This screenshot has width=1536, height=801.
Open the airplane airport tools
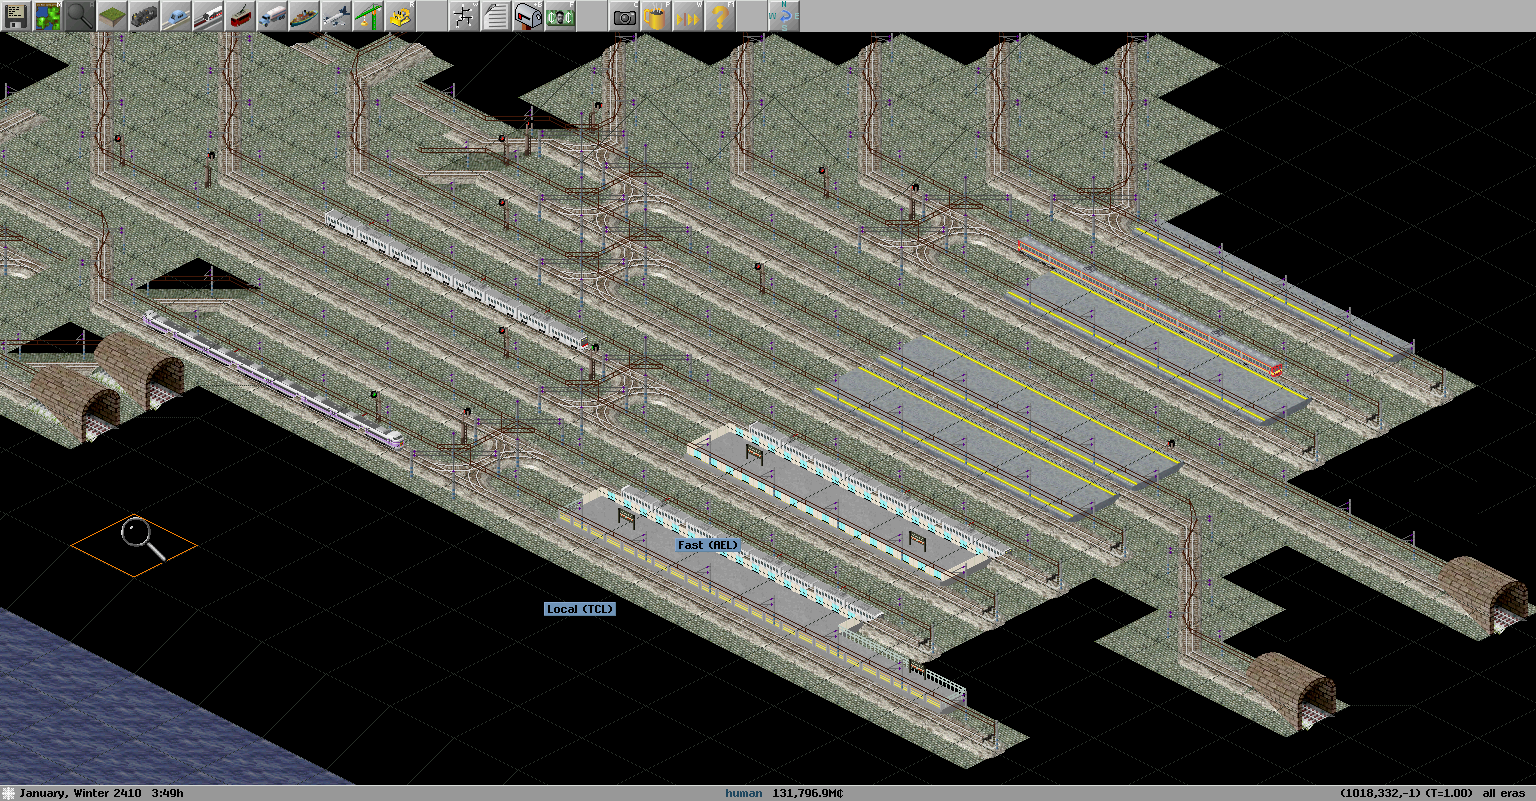(x=336, y=16)
